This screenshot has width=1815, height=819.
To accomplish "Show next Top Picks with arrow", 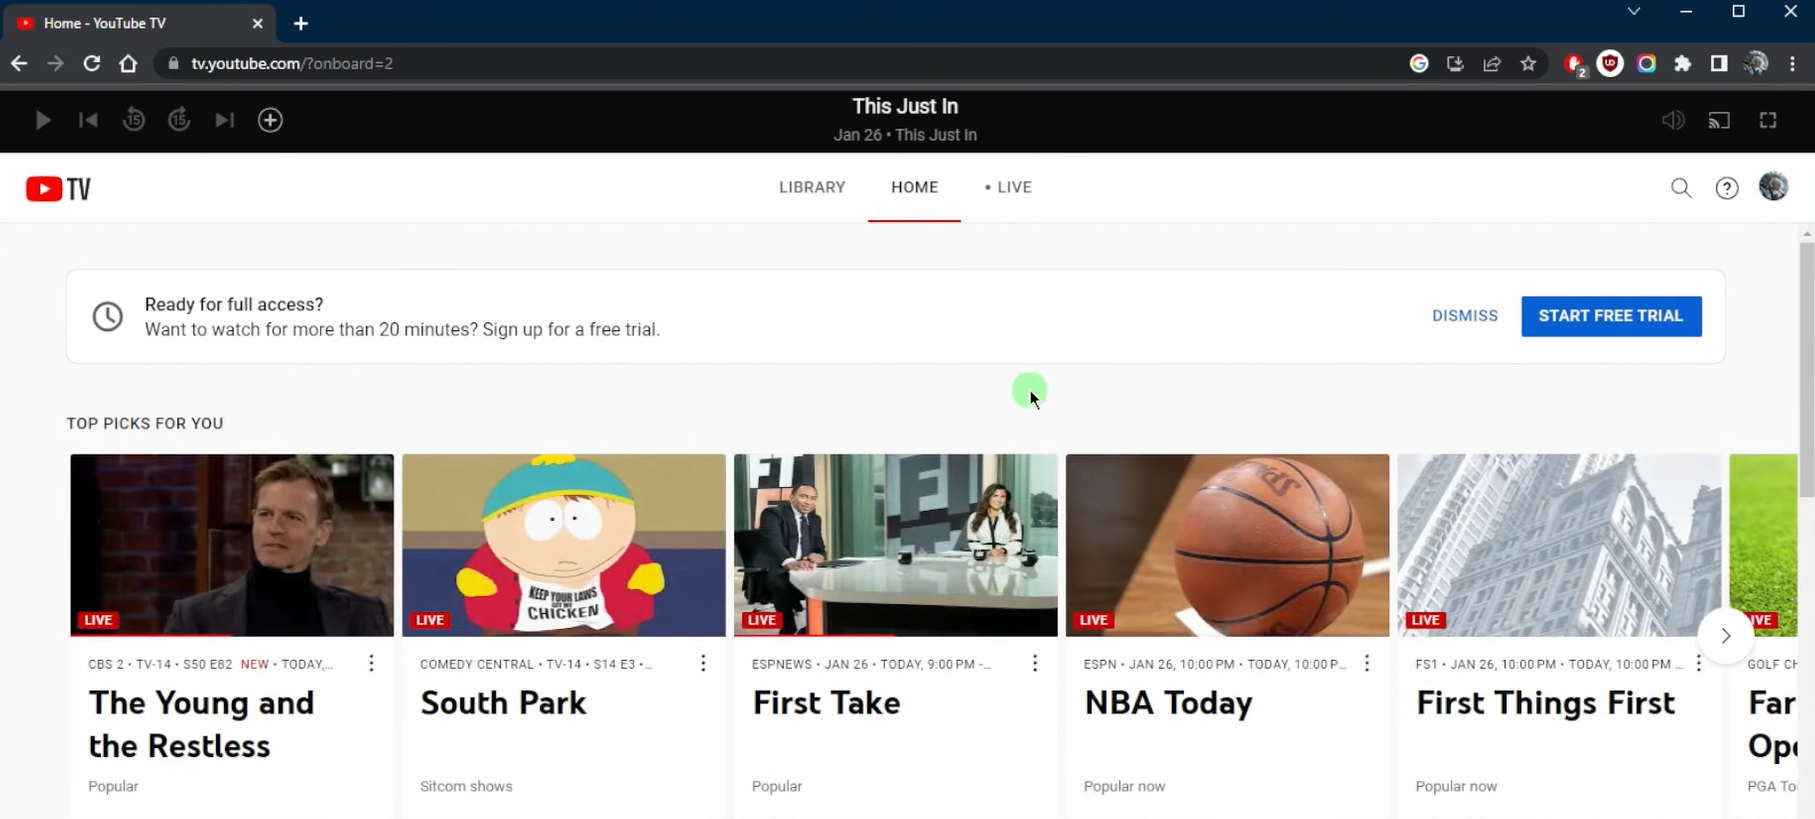I will coord(1726,635).
